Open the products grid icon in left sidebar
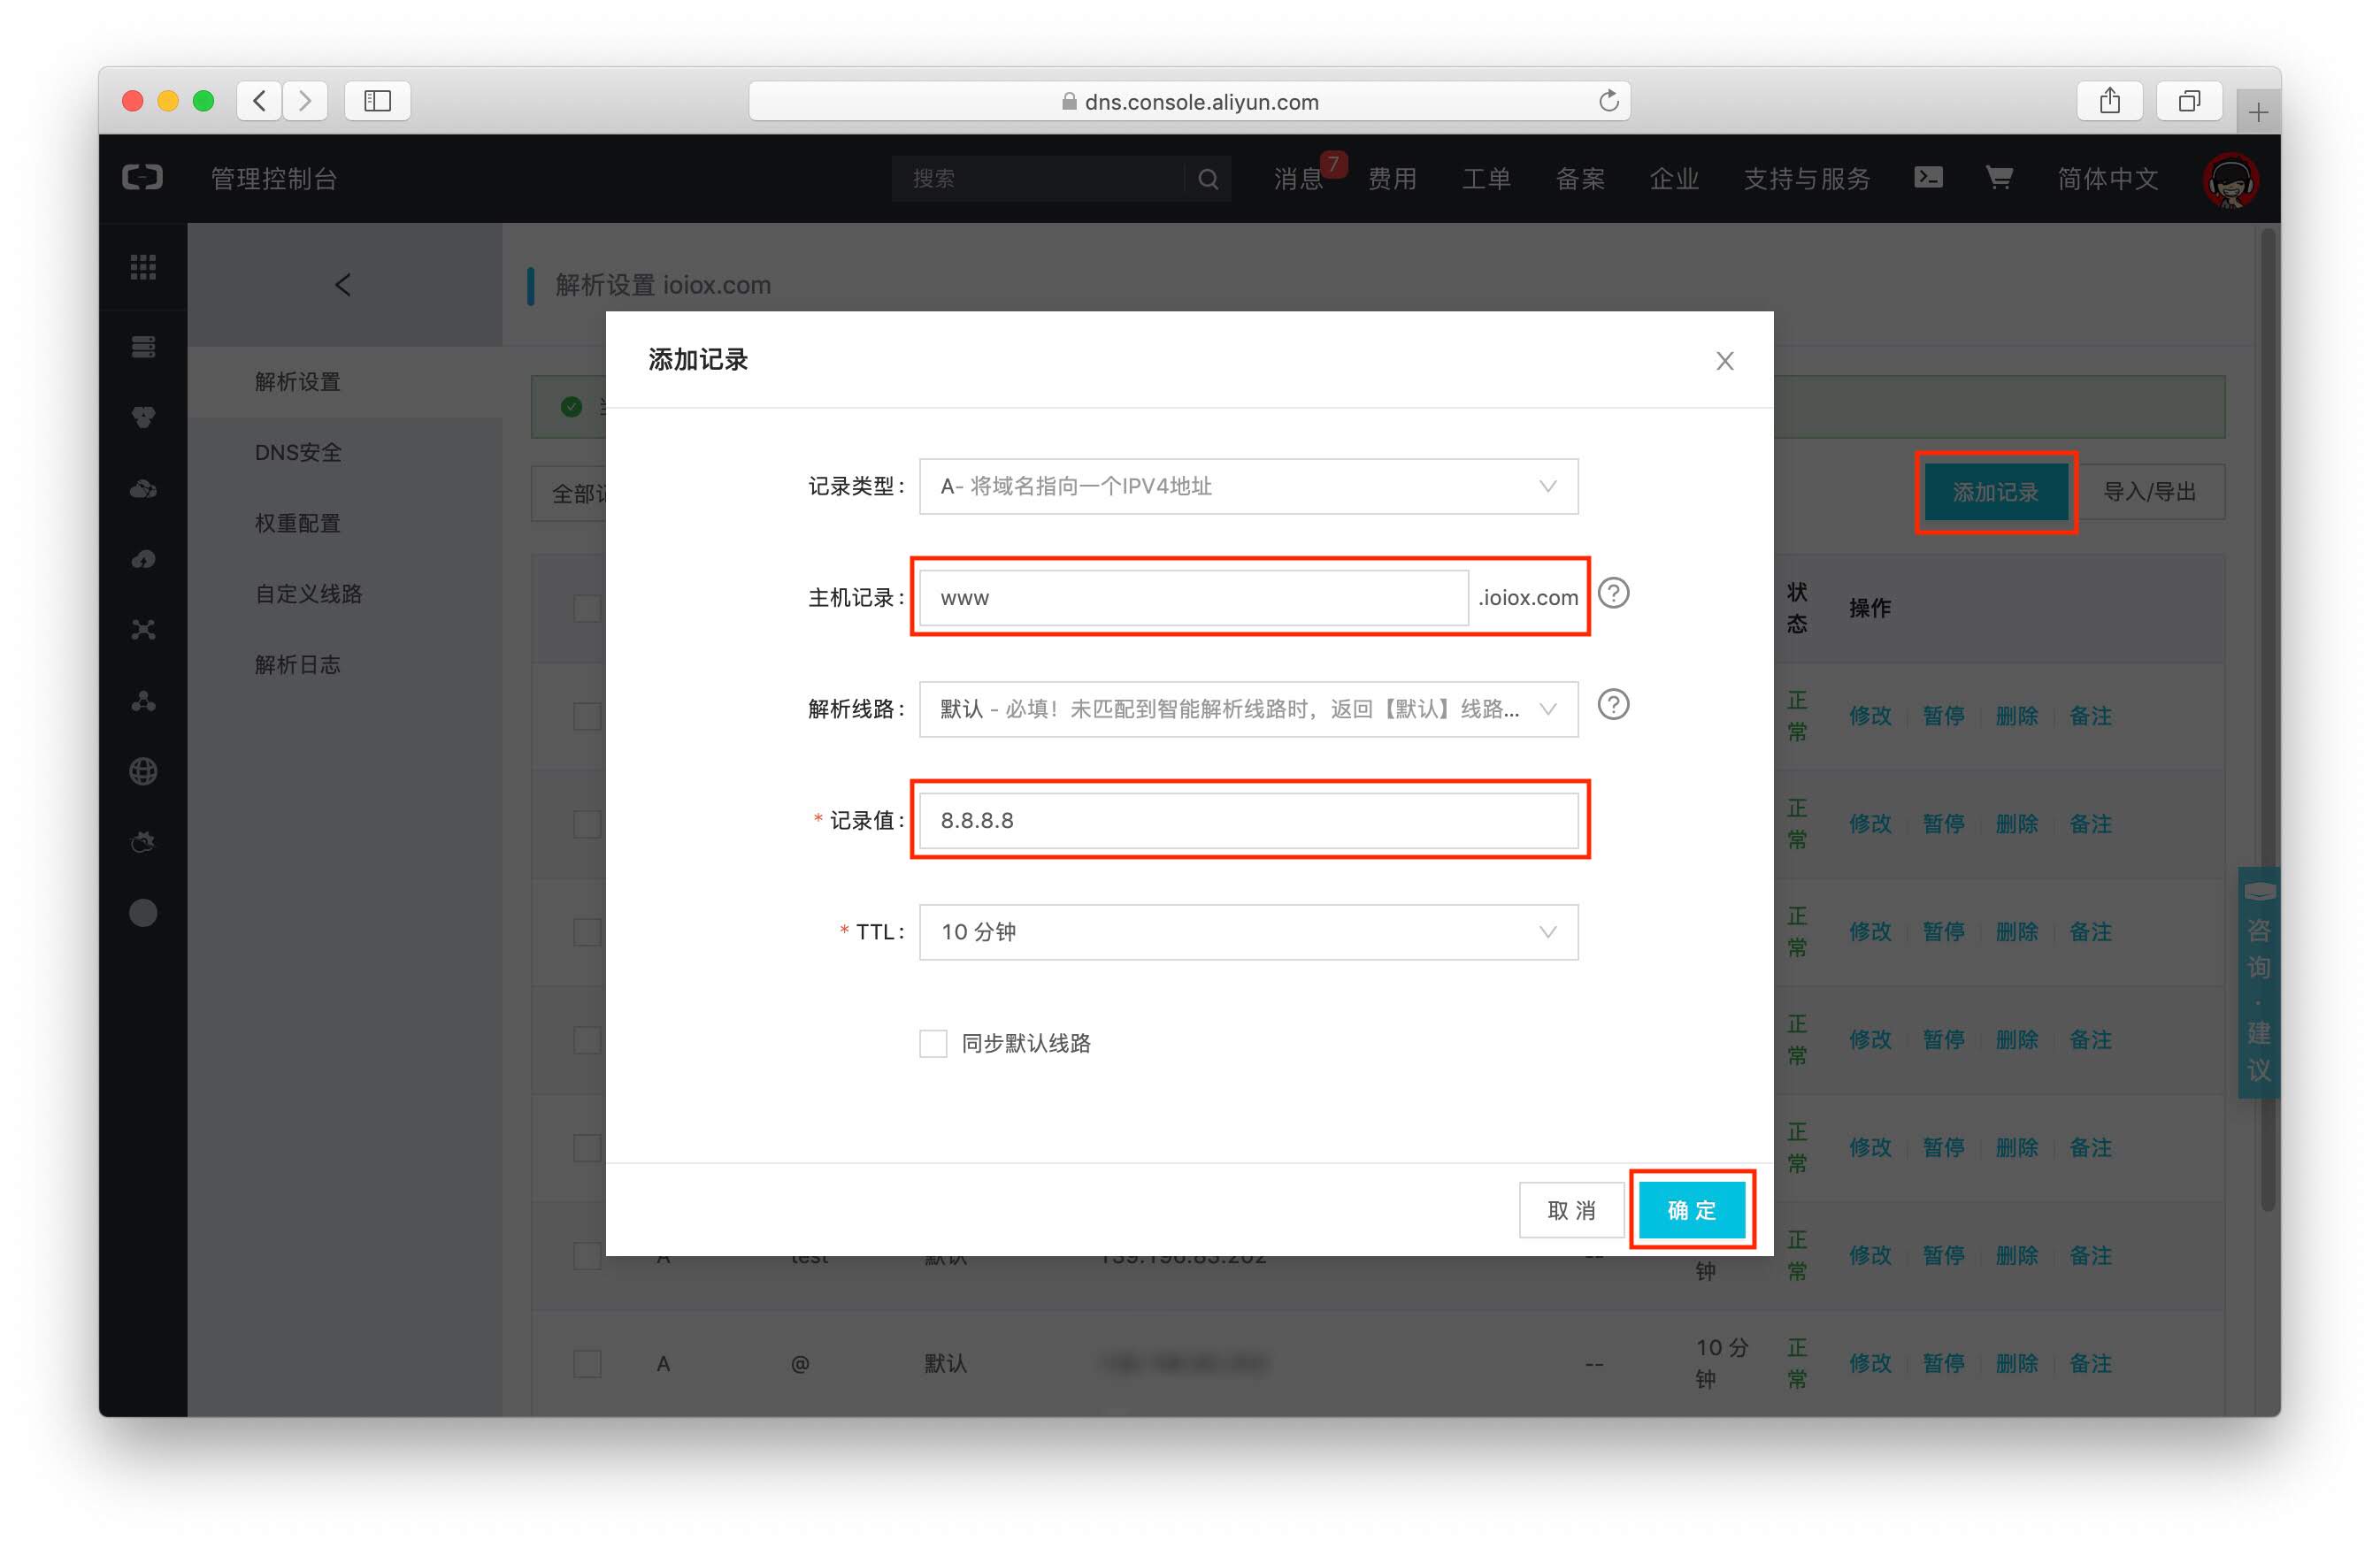 (x=143, y=267)
